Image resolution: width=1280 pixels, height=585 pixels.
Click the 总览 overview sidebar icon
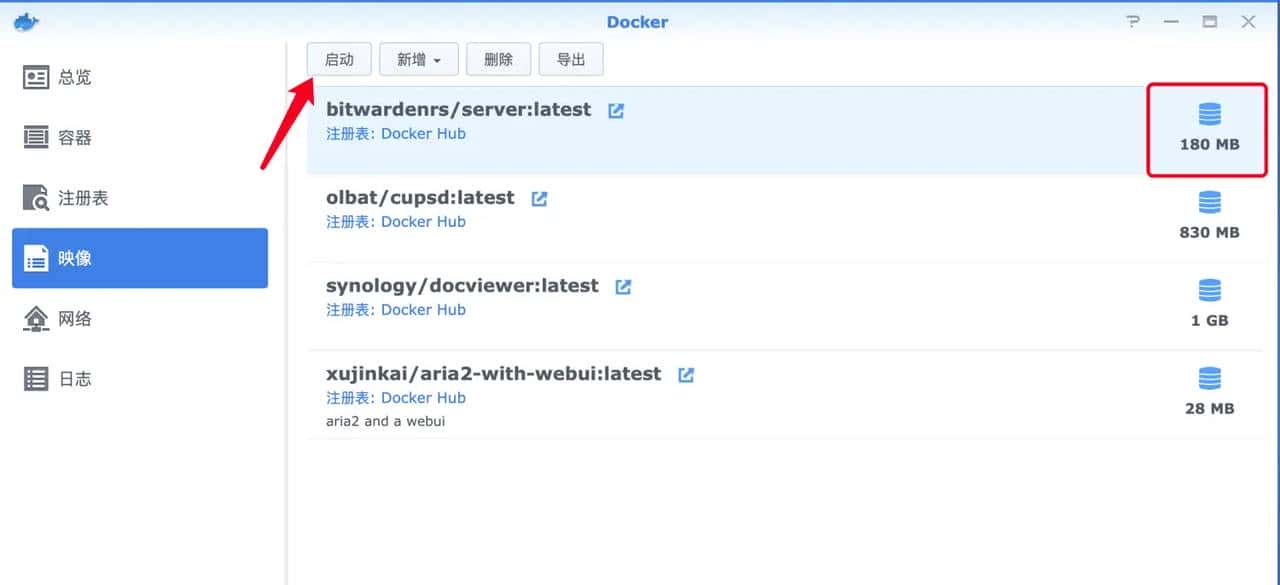tap(36, 77)
